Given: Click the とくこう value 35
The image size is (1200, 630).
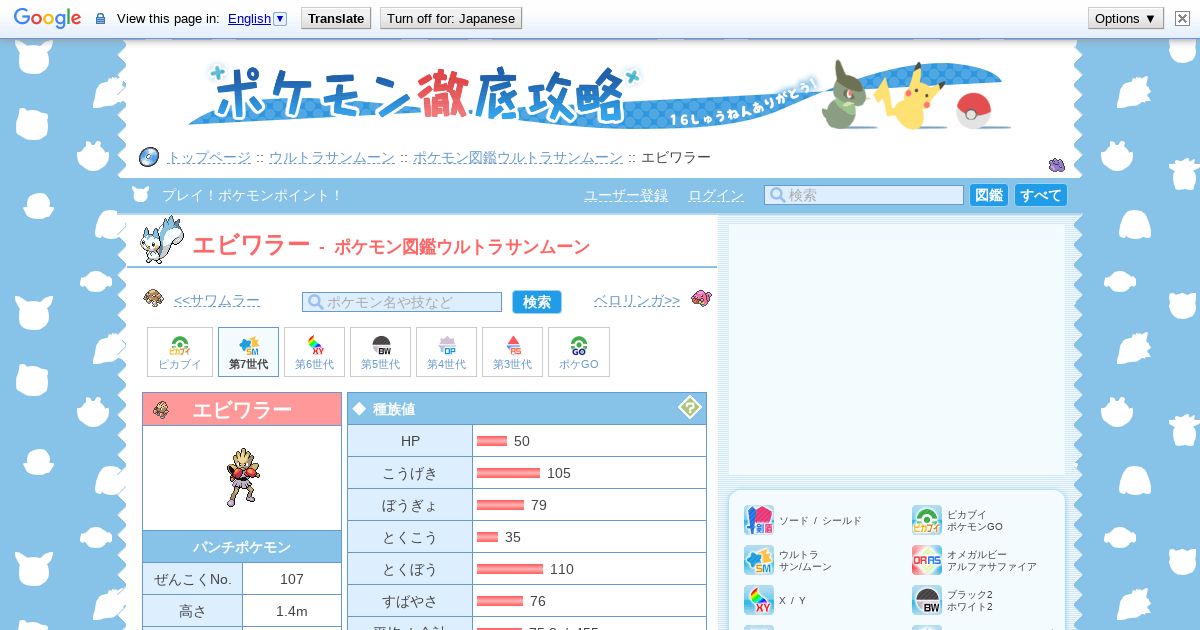Looking at the screenshot, I should [x=513, y=537].
